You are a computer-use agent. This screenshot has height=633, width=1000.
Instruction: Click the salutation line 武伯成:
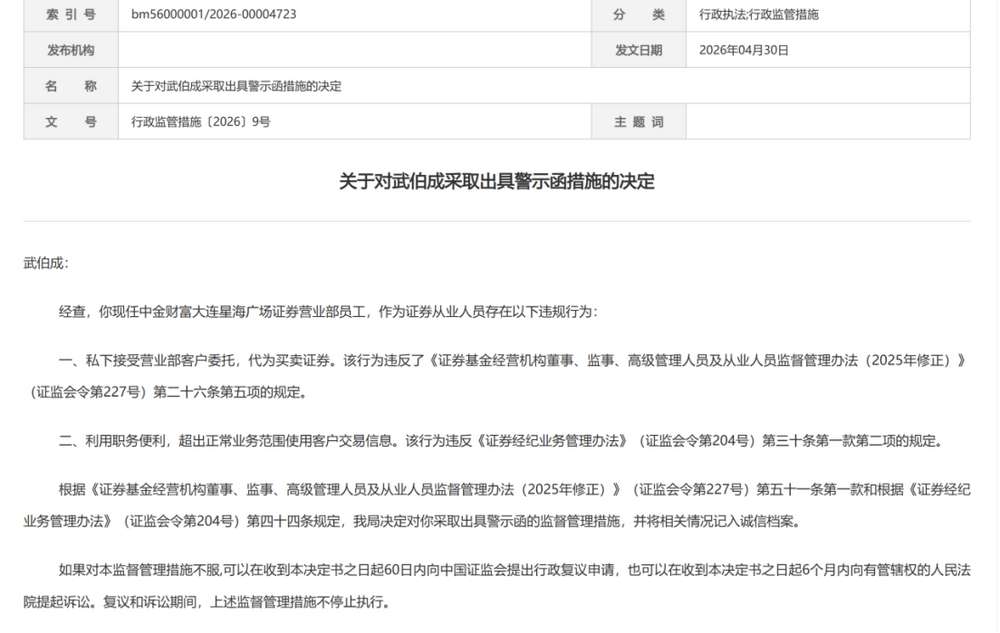[46, 263]
